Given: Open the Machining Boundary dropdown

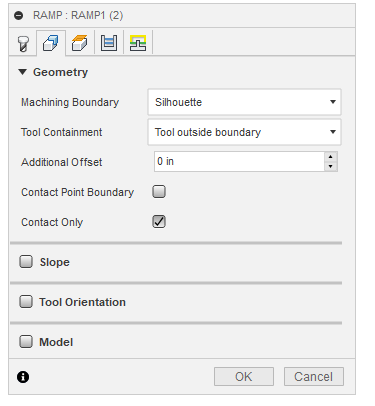Looking at the screenshot, I should pyautogui.click(x=244, y=102).
